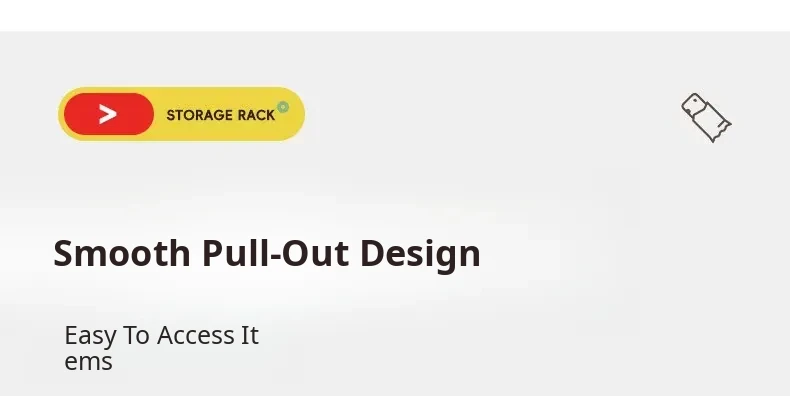Click the word 'Smooth' in the heading
The height and width of the screenshot is (396, 790).
pyautogui.click(x=122, y=253)
